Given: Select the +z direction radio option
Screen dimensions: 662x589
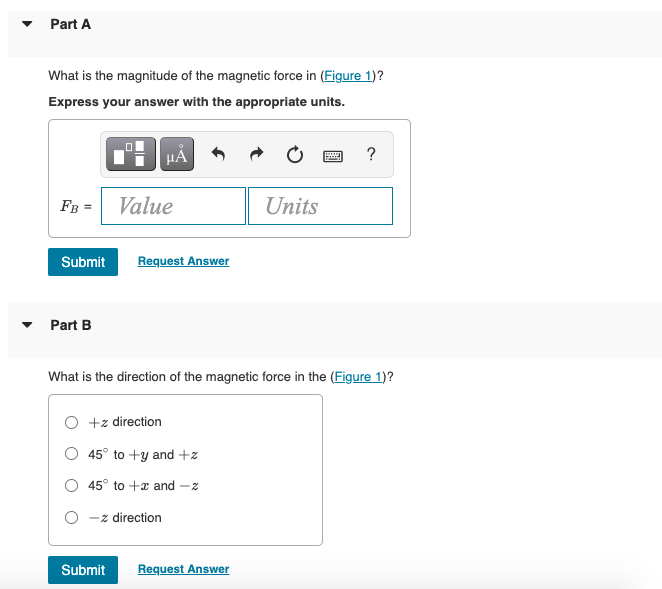Looking at the screenshot, I should [71, 422].
